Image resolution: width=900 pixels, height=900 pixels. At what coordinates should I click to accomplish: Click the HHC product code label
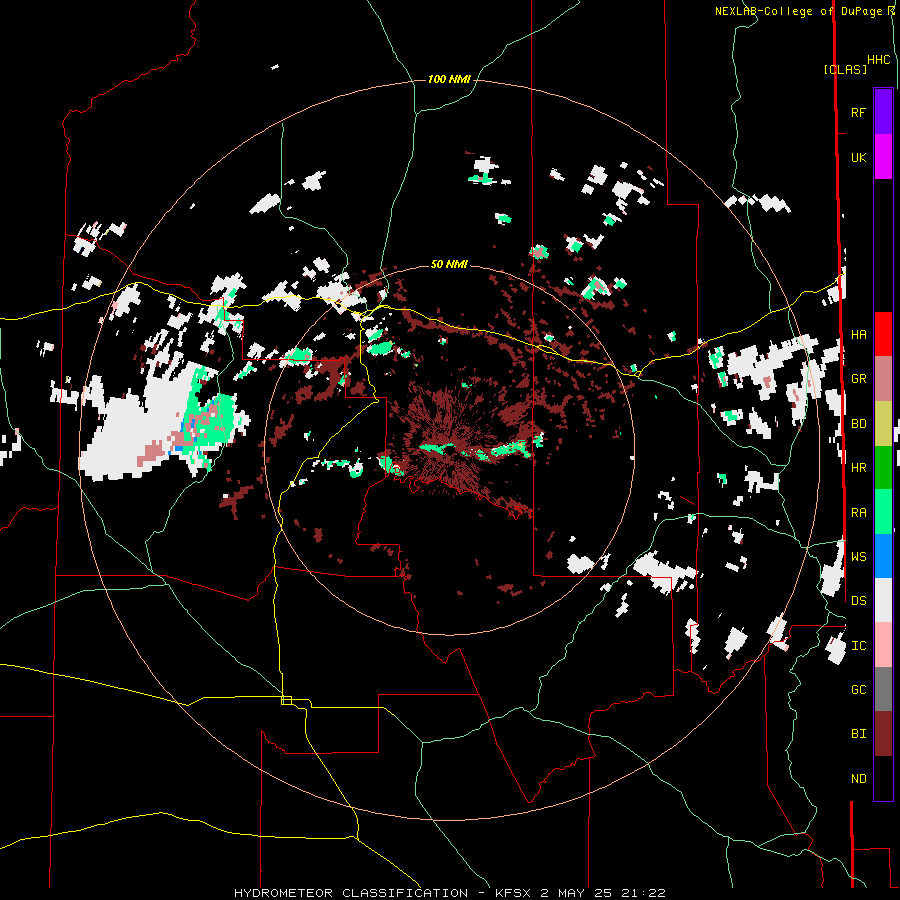(879, 60)
